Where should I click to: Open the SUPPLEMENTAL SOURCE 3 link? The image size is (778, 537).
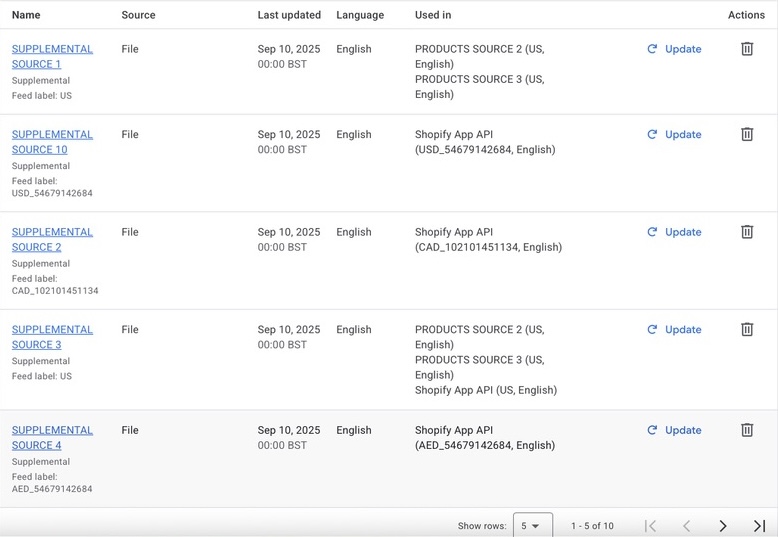tap(52, 336)
